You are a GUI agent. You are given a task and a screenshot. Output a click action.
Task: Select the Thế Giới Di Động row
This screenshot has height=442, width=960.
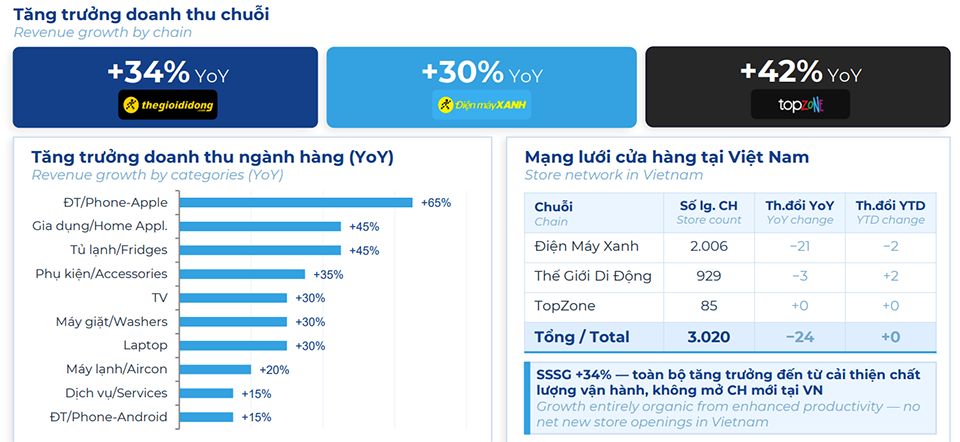[730, 276]
